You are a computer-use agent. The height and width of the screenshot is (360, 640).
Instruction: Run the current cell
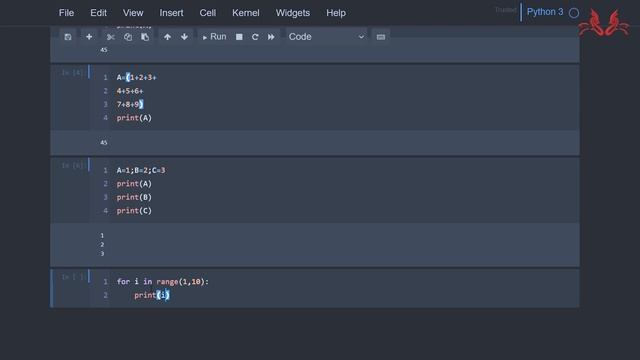click(x=214, y=37)
